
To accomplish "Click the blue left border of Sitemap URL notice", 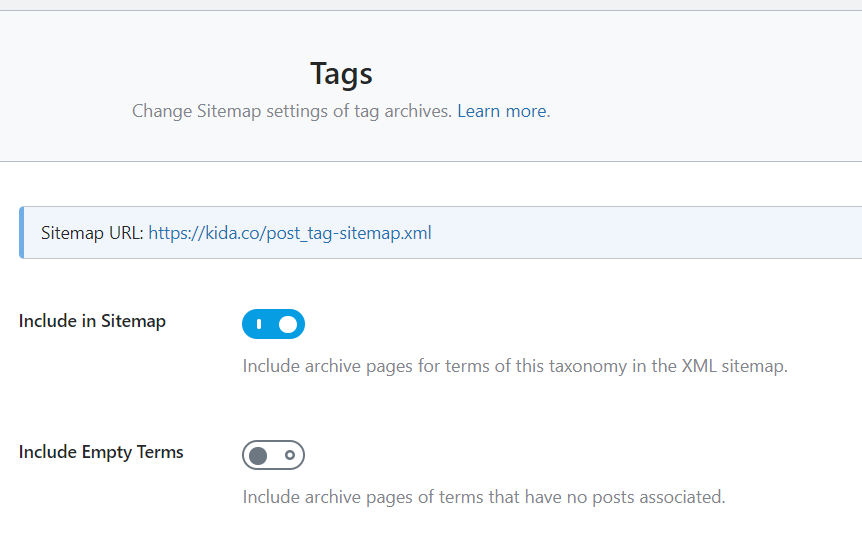I will (x=21, y=232).
